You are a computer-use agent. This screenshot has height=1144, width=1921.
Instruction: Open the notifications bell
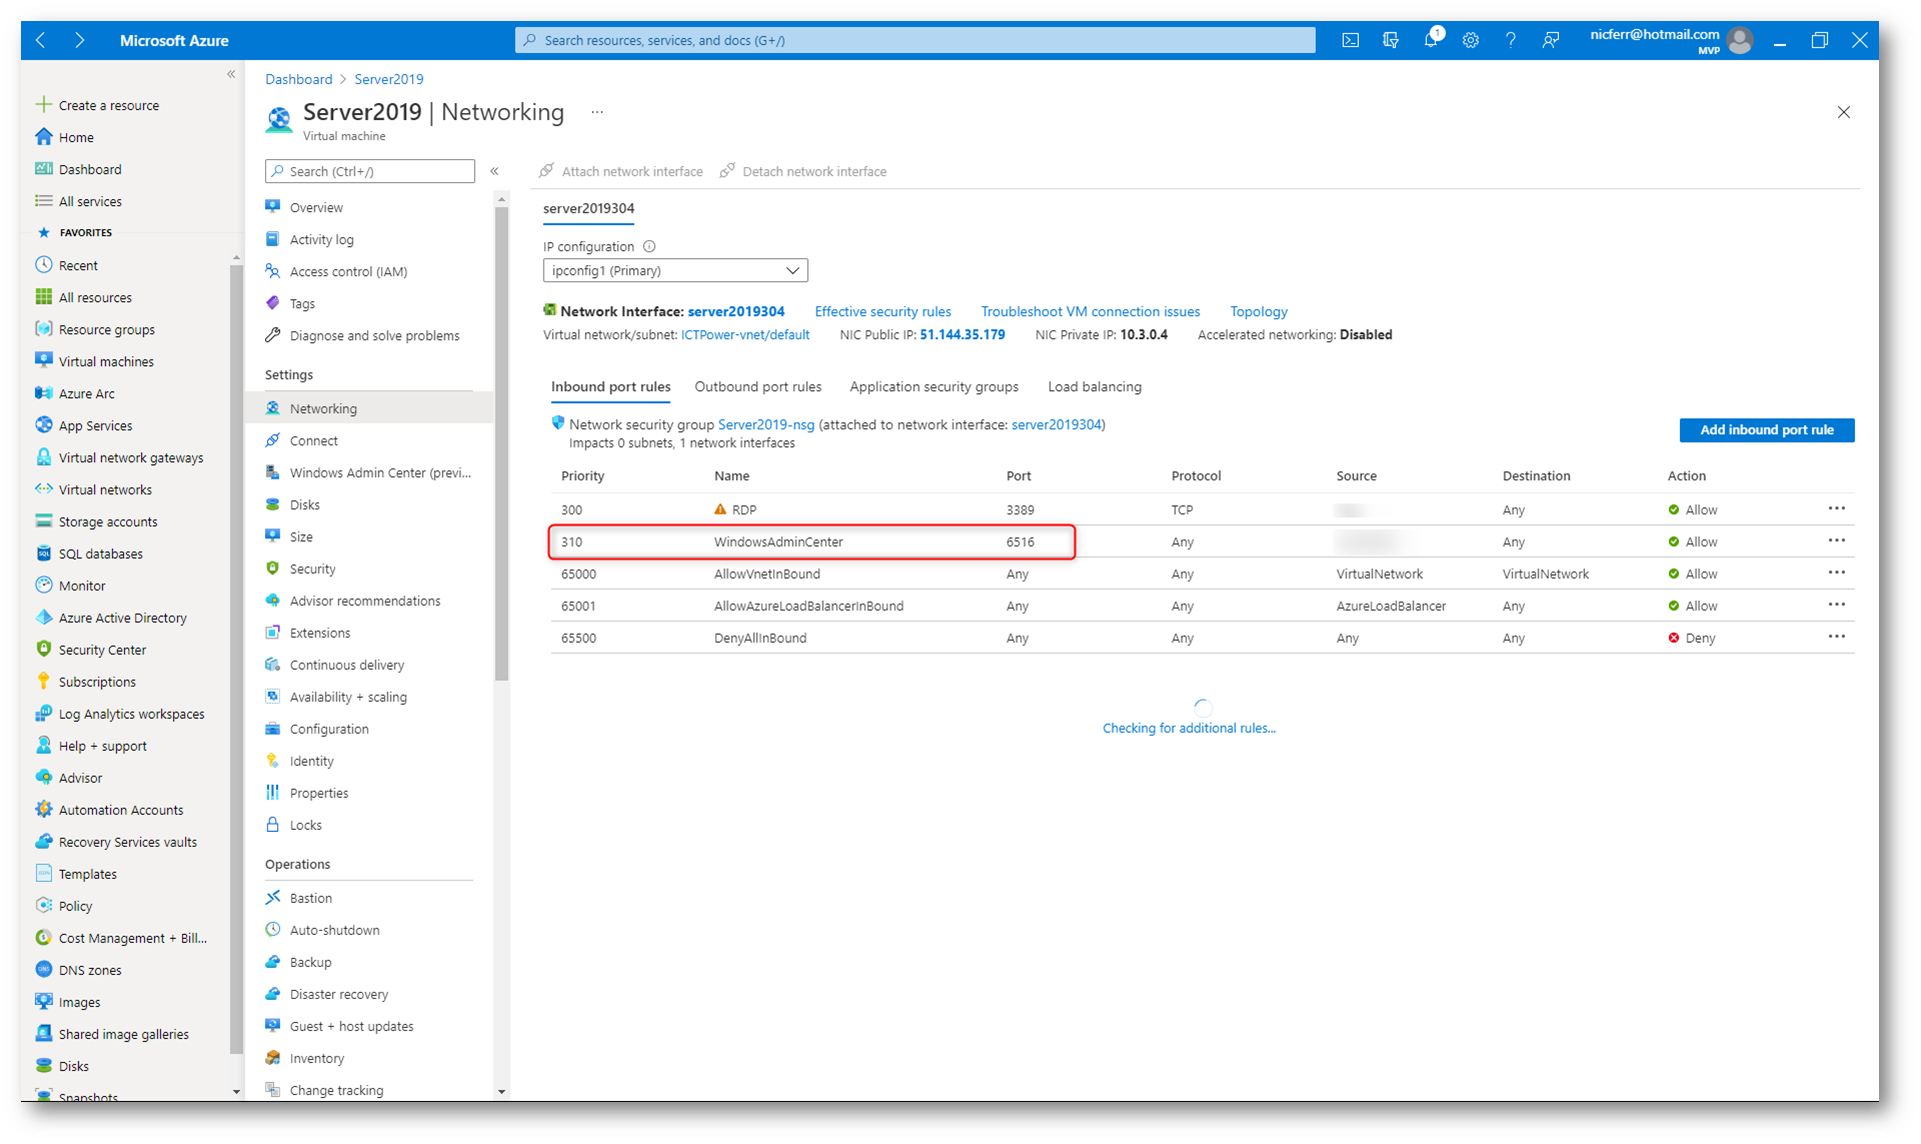[1432, 39]
